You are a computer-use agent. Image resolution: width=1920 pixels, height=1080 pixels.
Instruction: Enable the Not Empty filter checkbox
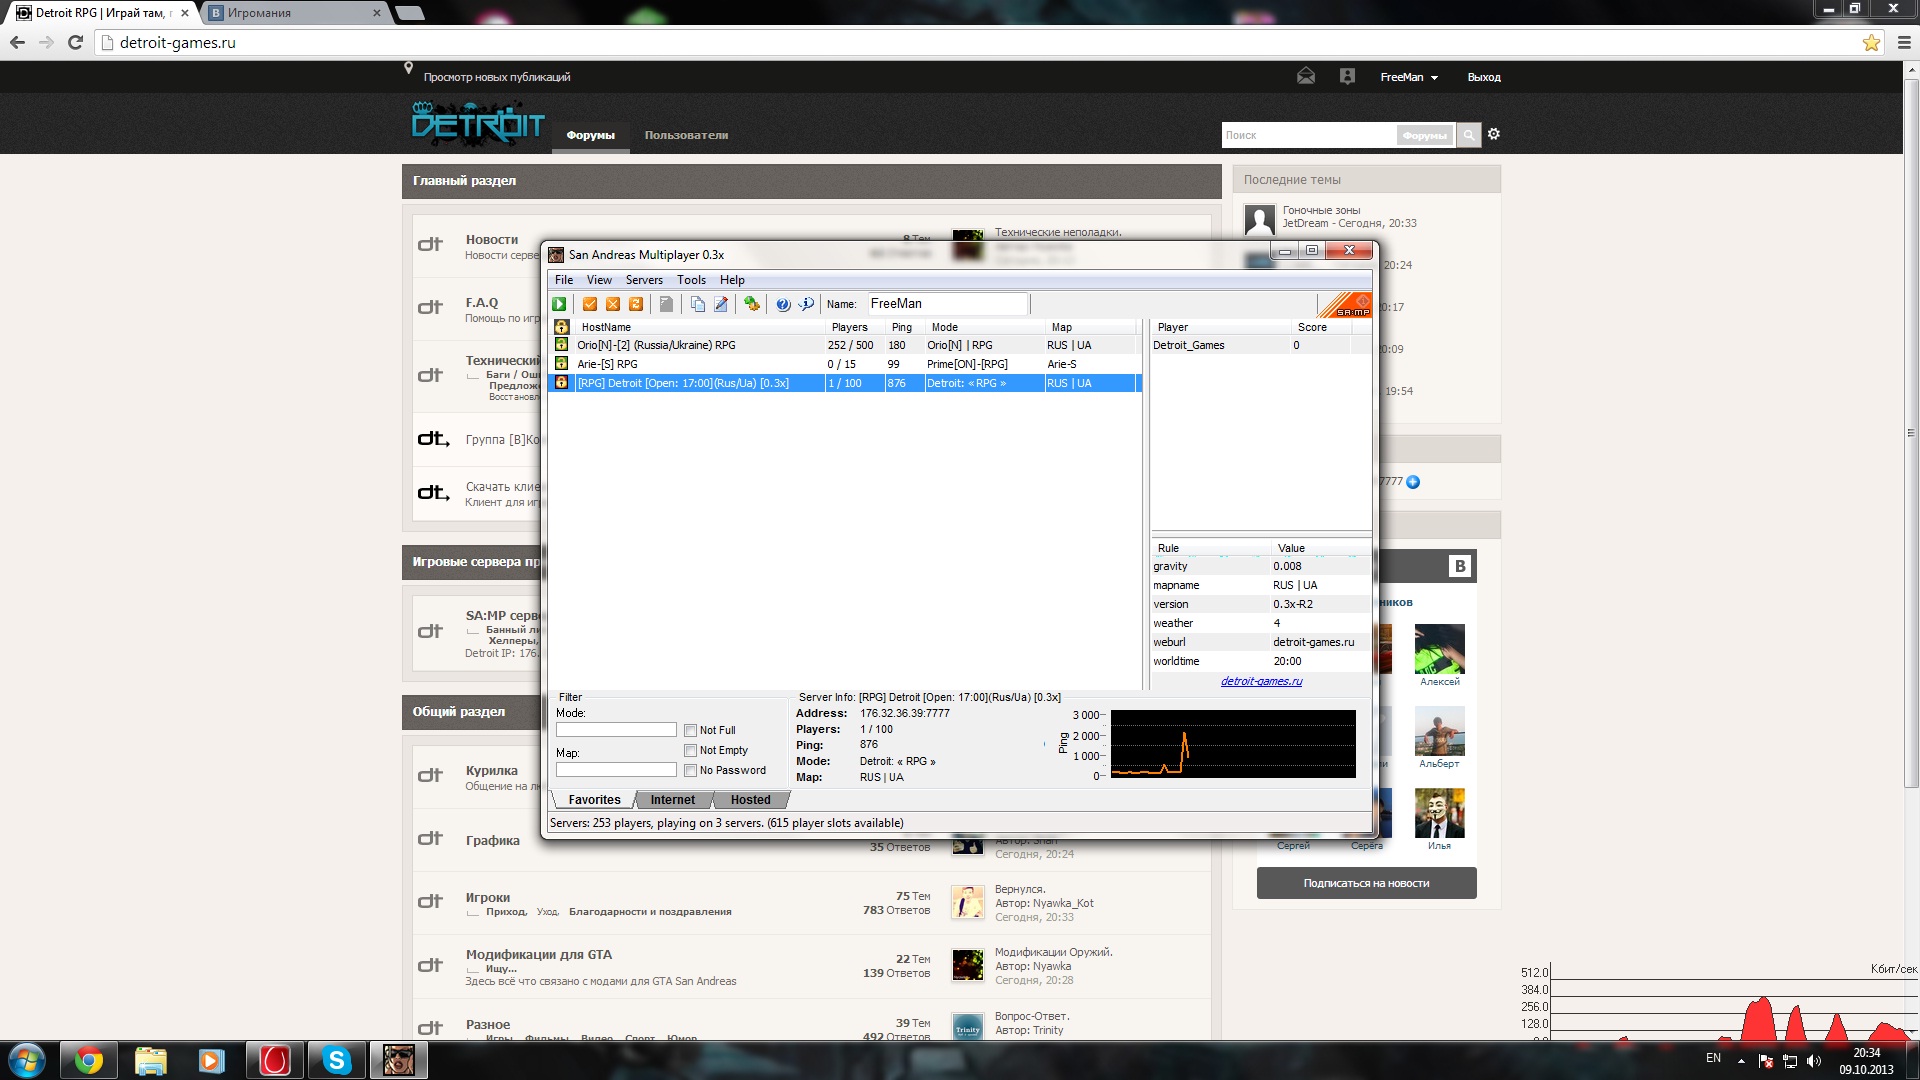(x=690, y=751)
